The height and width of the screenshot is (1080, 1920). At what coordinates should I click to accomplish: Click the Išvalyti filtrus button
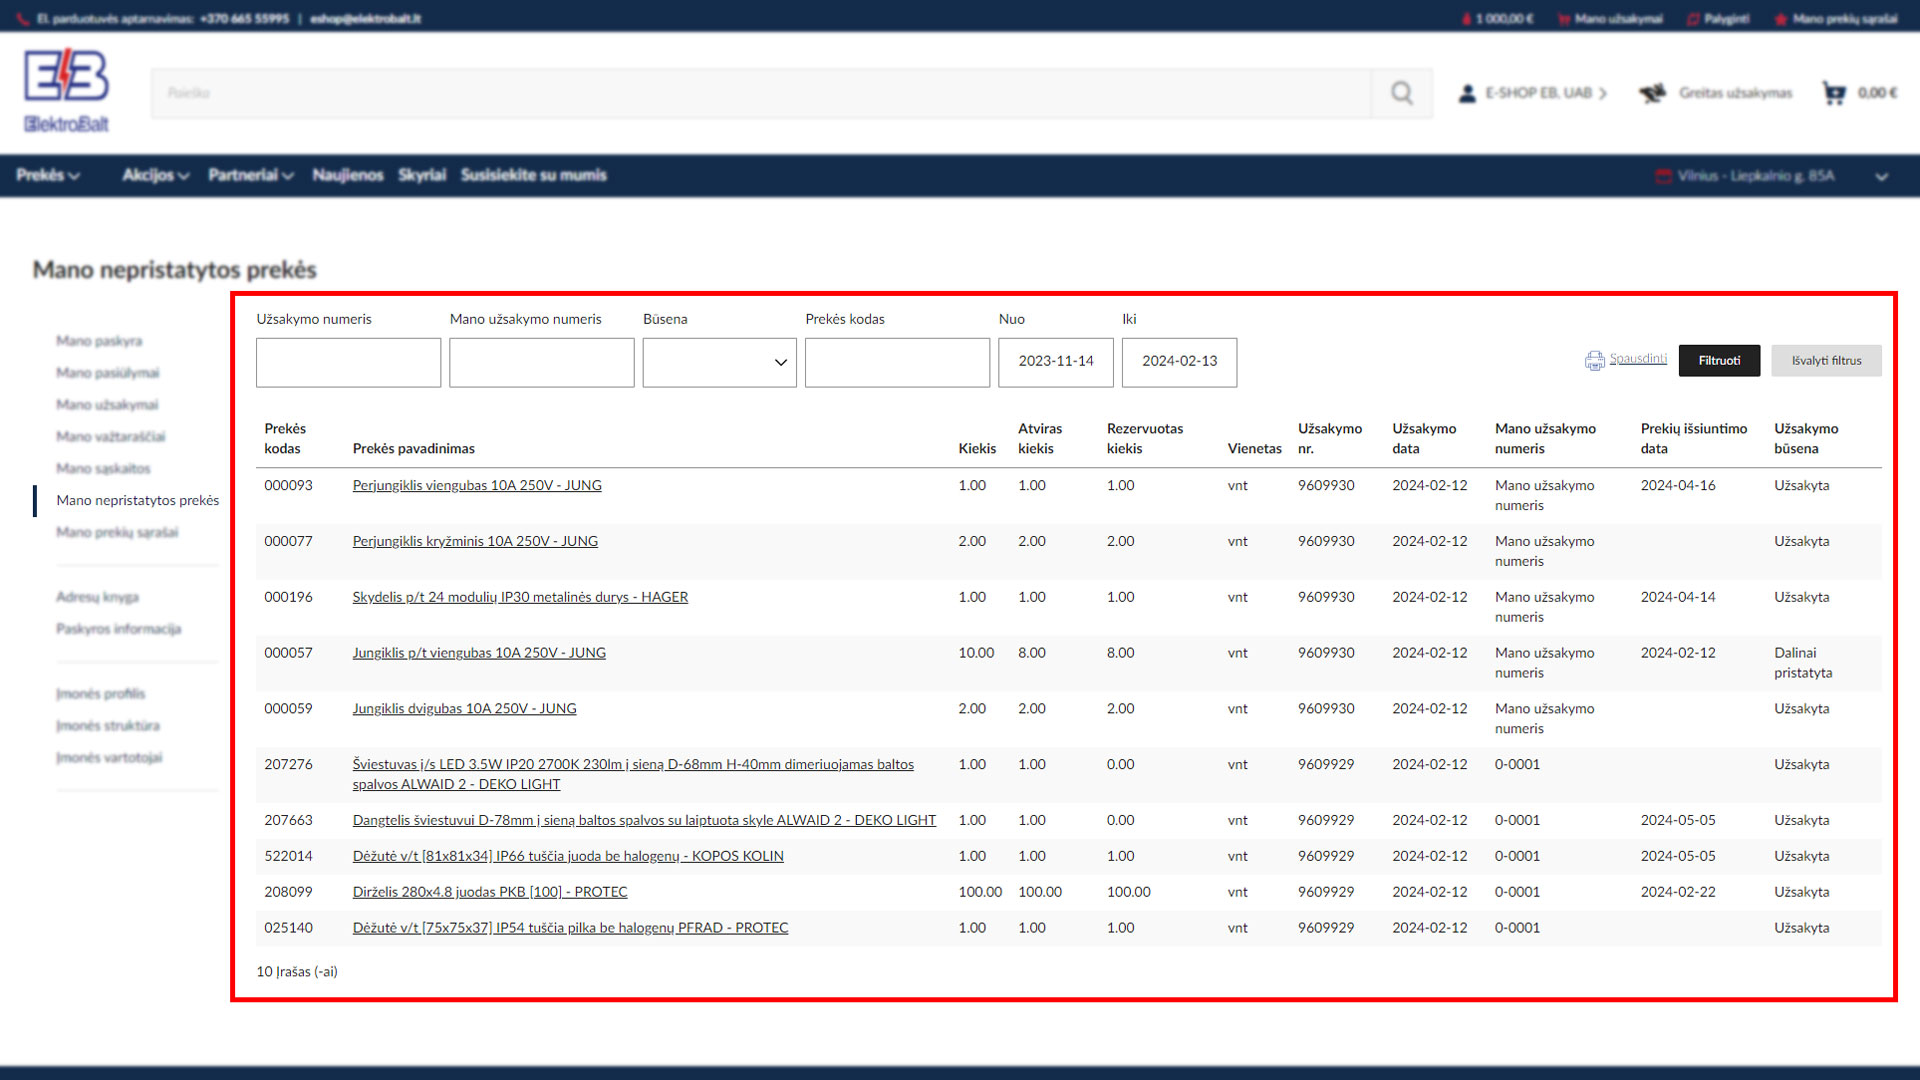coord(1825,361)
